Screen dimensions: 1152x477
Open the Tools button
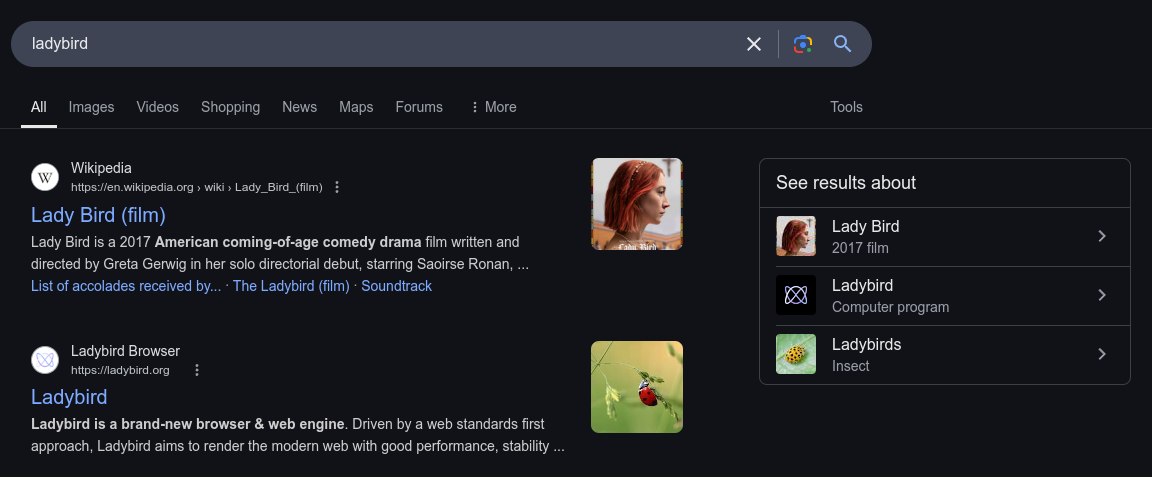pos(846,107)
